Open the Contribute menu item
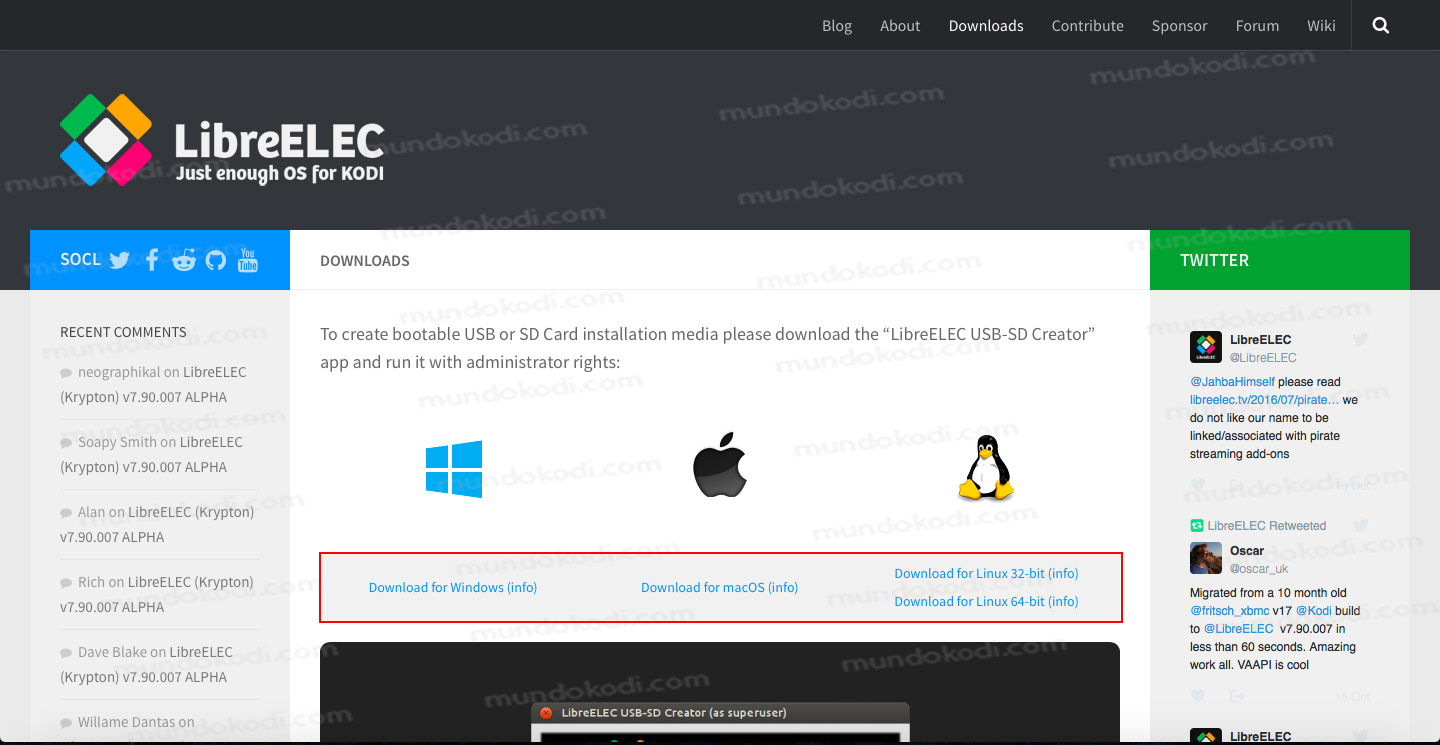The height and width of the screenshot is (745, 1440). pos(1088,26)
